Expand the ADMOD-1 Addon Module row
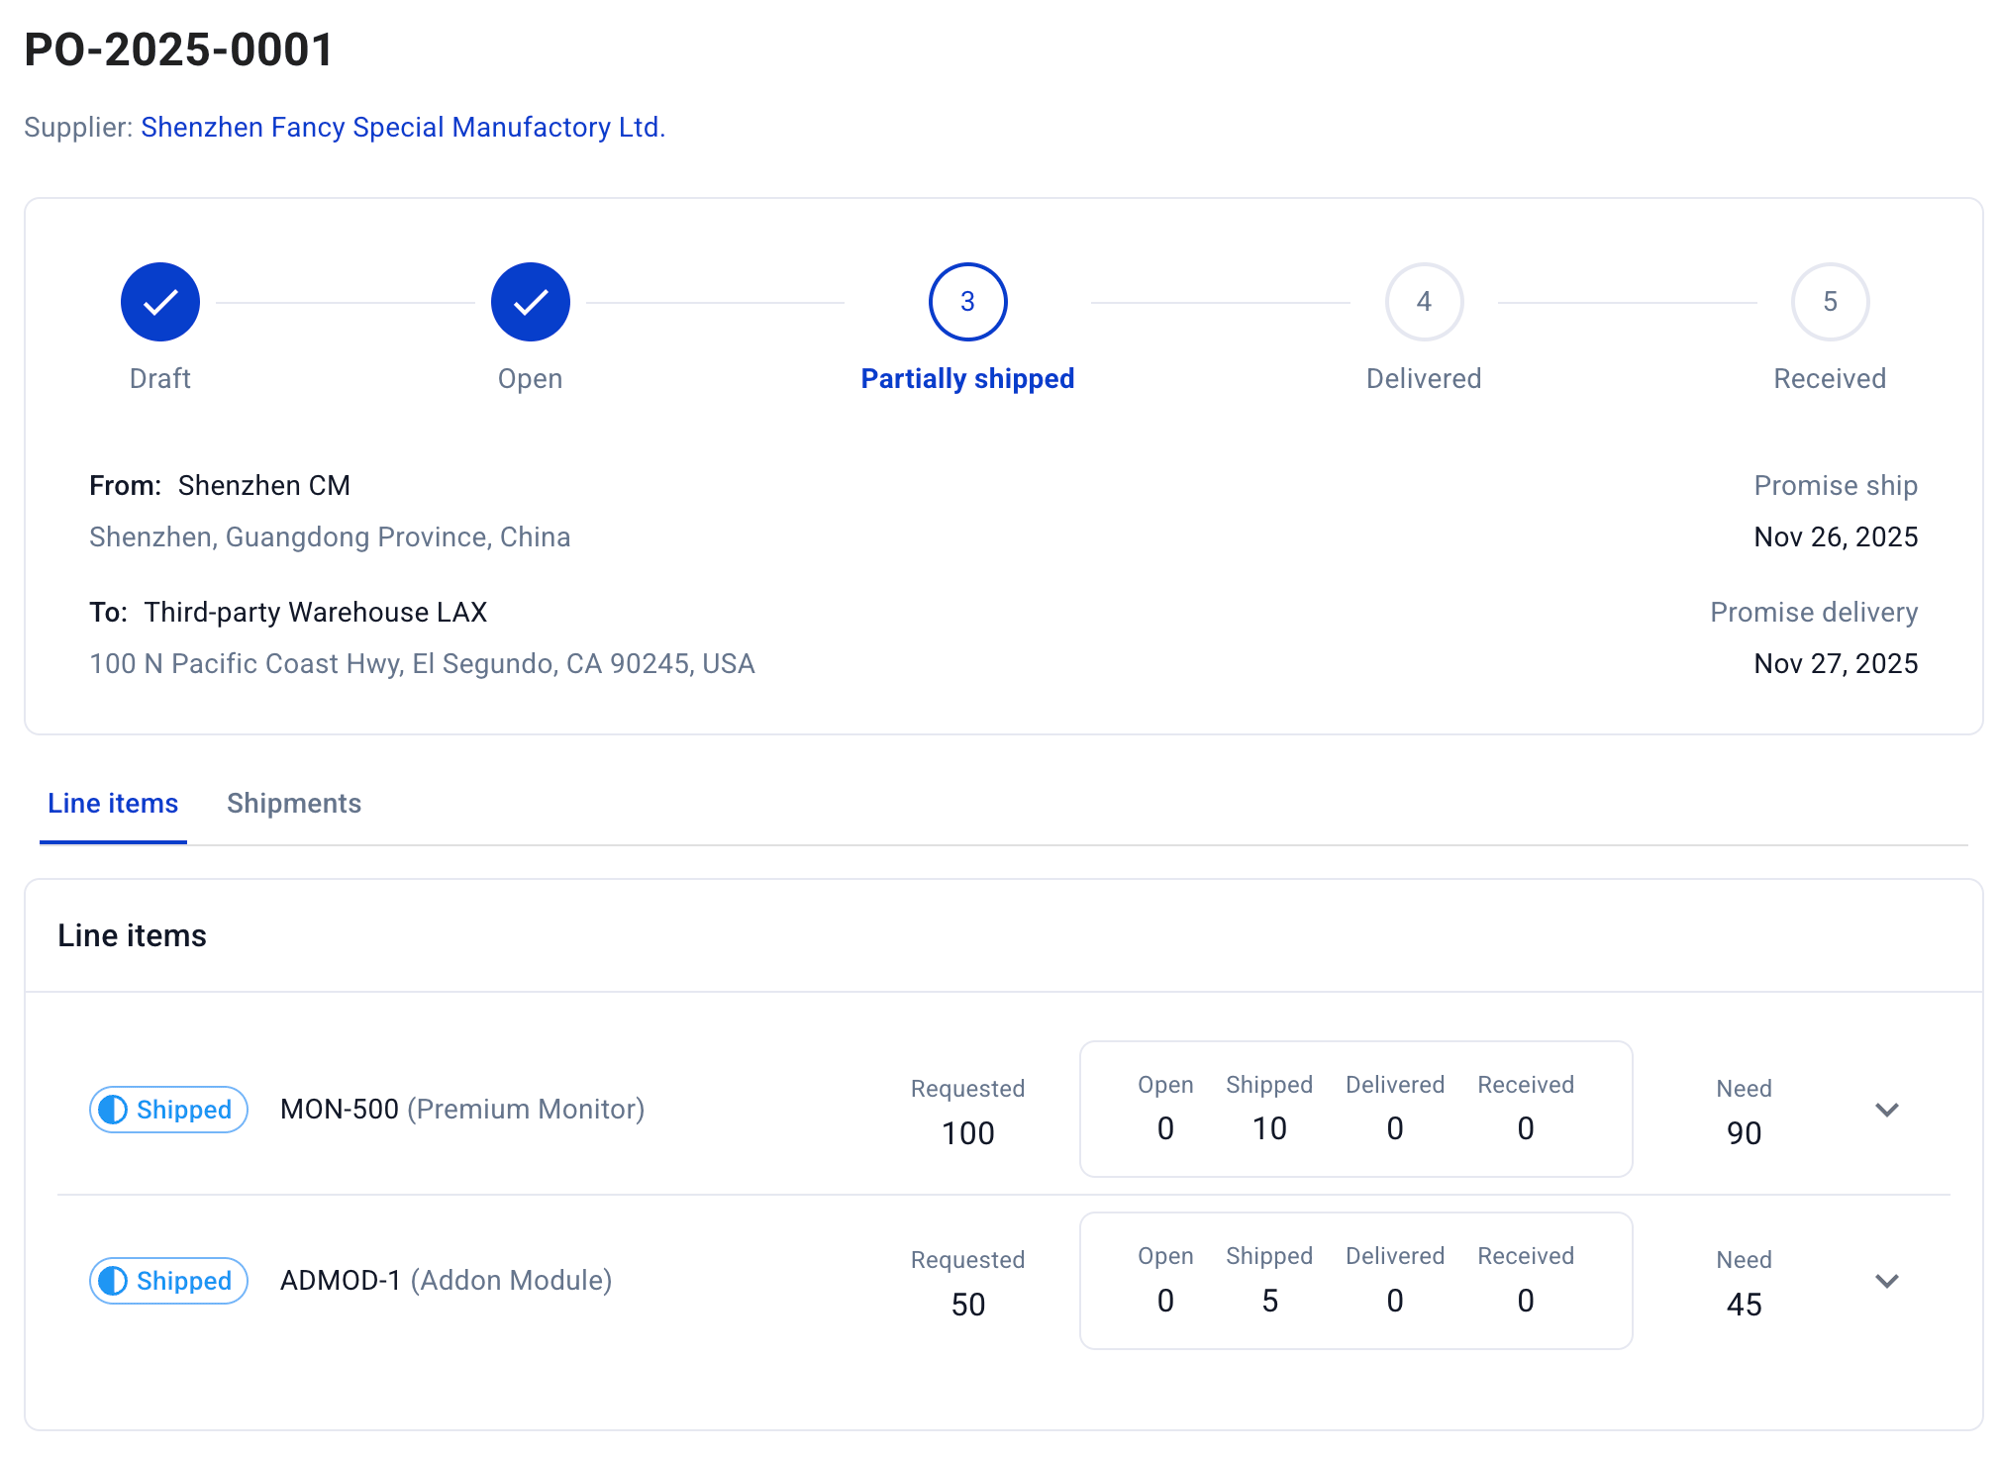This screenshot has height=1457, width=2000. coord(1886,1281)
